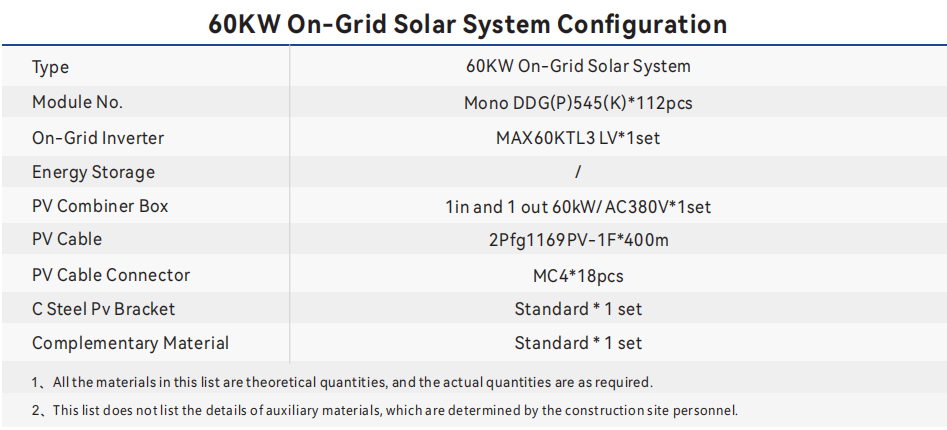Select the "Module No." label cell
This screenshot has width=947, height=430.
[78, 102]
